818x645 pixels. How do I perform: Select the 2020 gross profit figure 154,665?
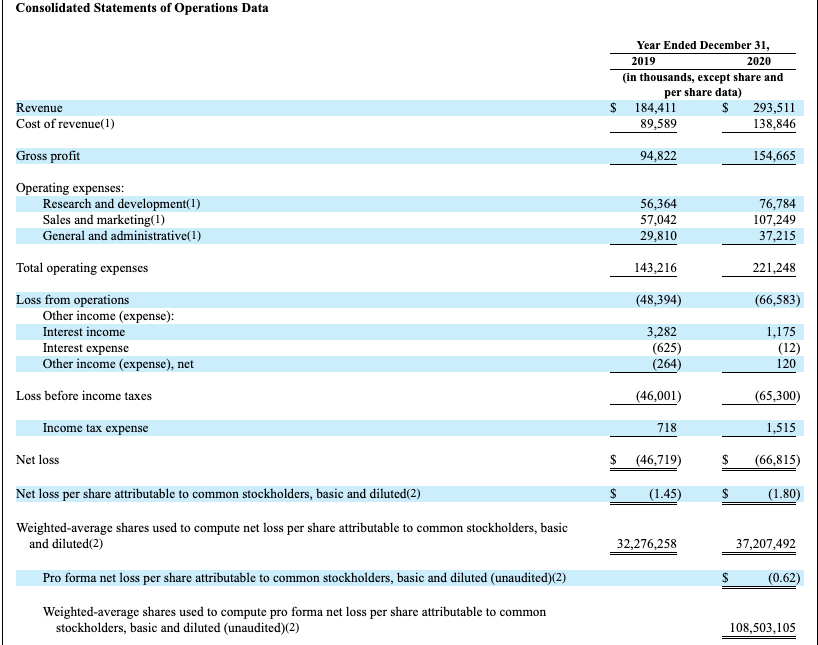click(x=774, y=156)
